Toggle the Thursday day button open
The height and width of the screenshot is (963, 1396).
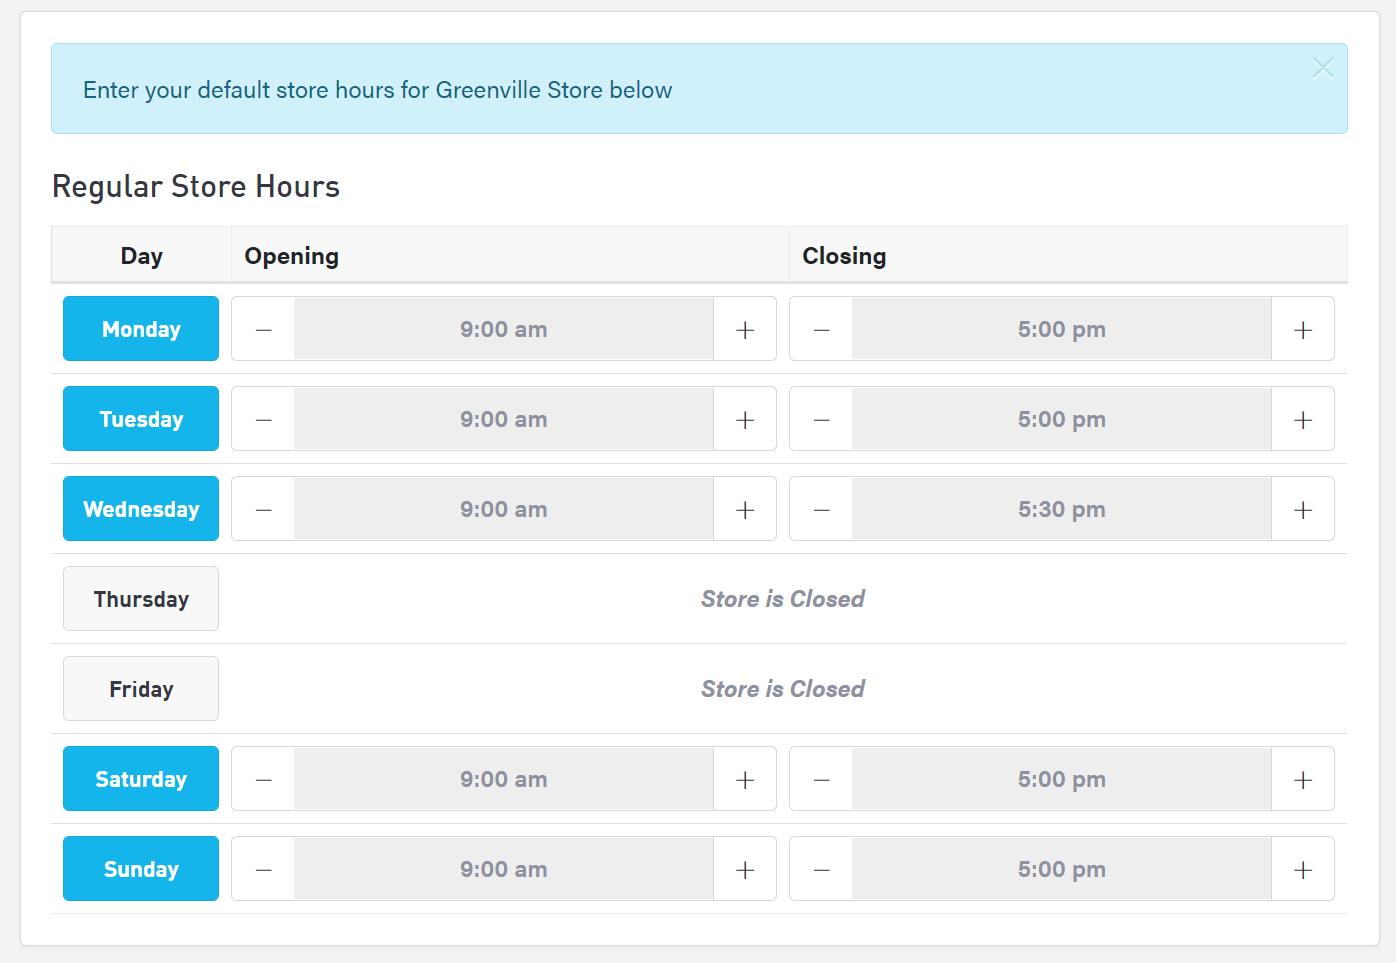point(140,598)
